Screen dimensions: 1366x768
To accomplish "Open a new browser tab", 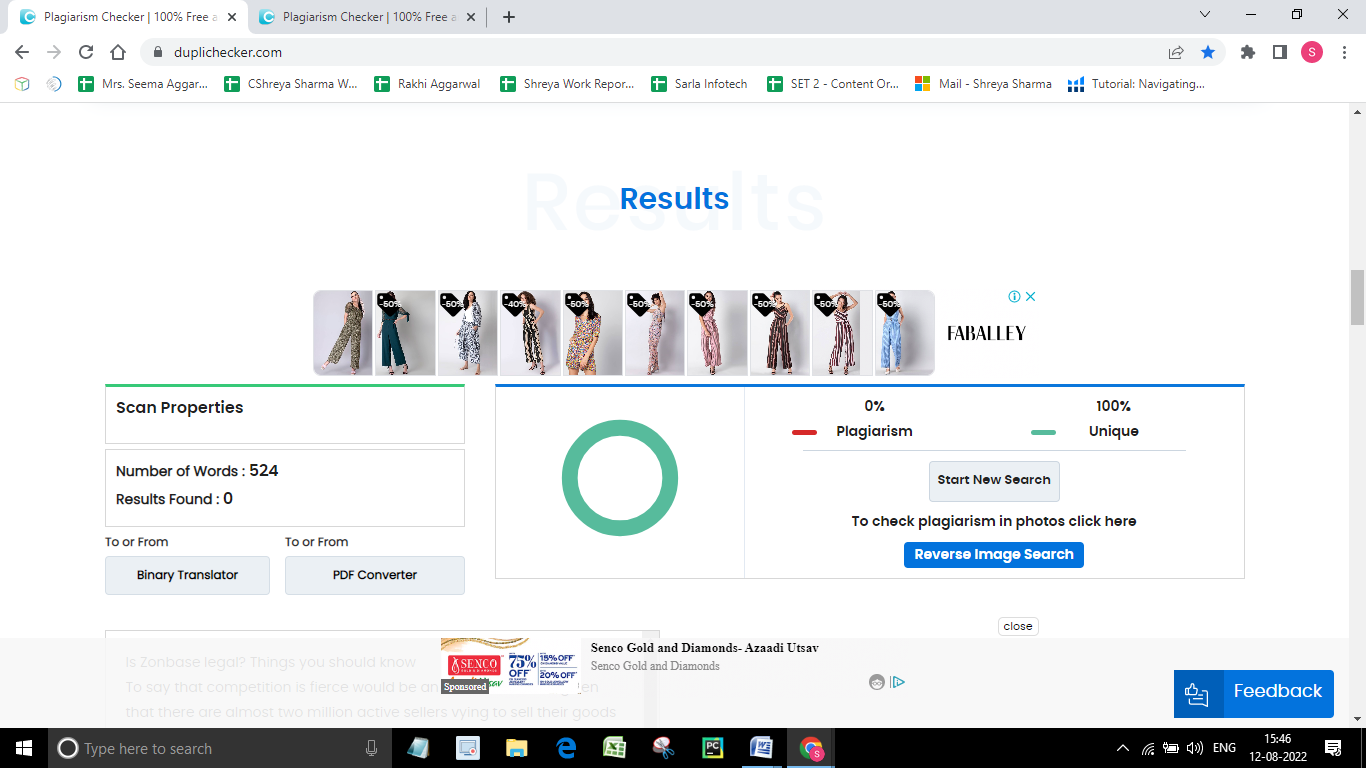I will click(x=508, y=17).
